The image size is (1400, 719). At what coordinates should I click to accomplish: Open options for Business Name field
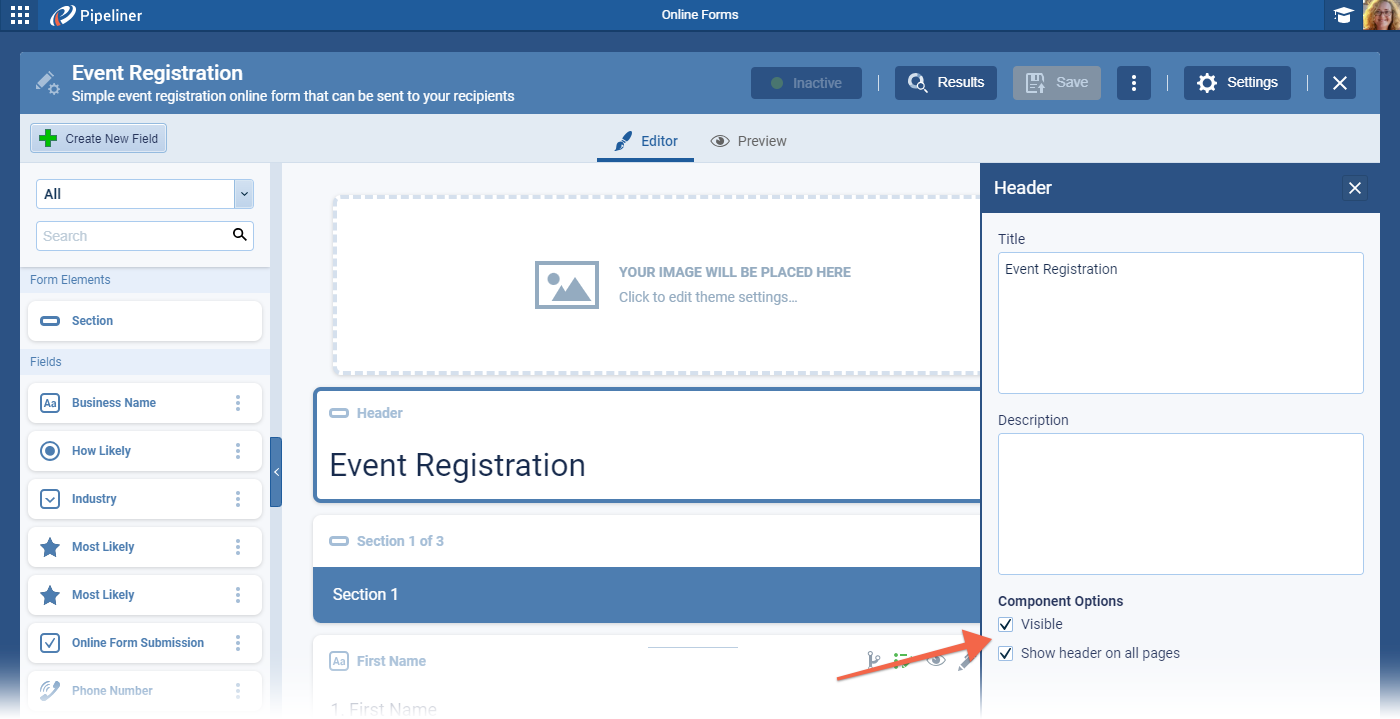(238, 403)
